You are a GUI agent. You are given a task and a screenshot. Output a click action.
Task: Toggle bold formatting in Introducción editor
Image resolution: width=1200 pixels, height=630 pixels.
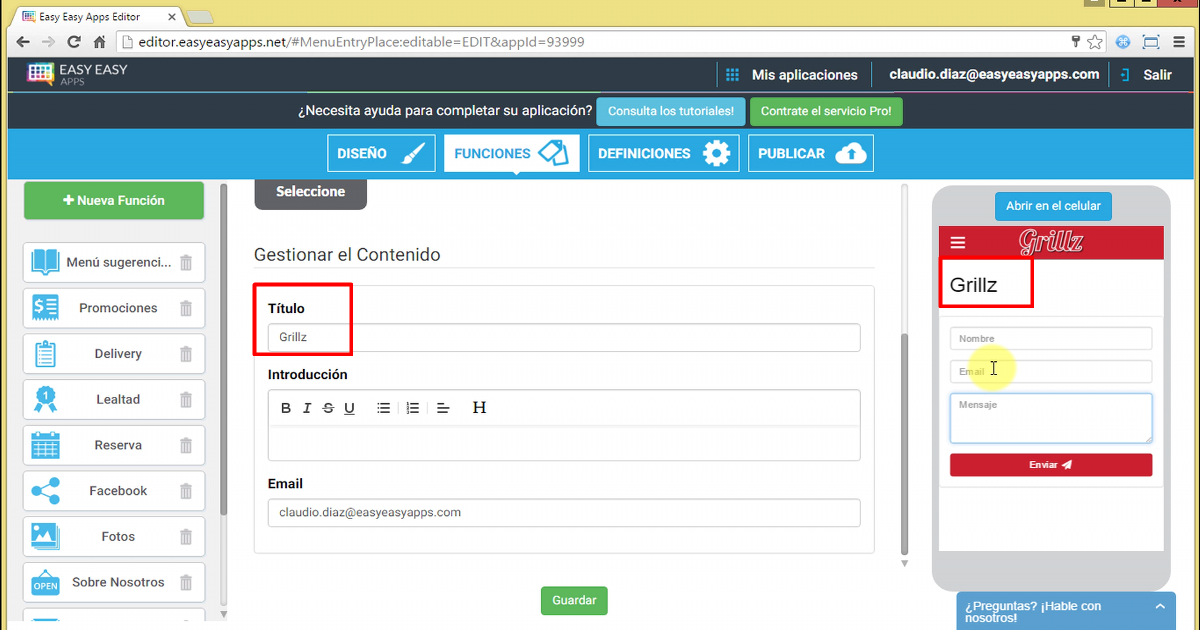click(286, 408)
